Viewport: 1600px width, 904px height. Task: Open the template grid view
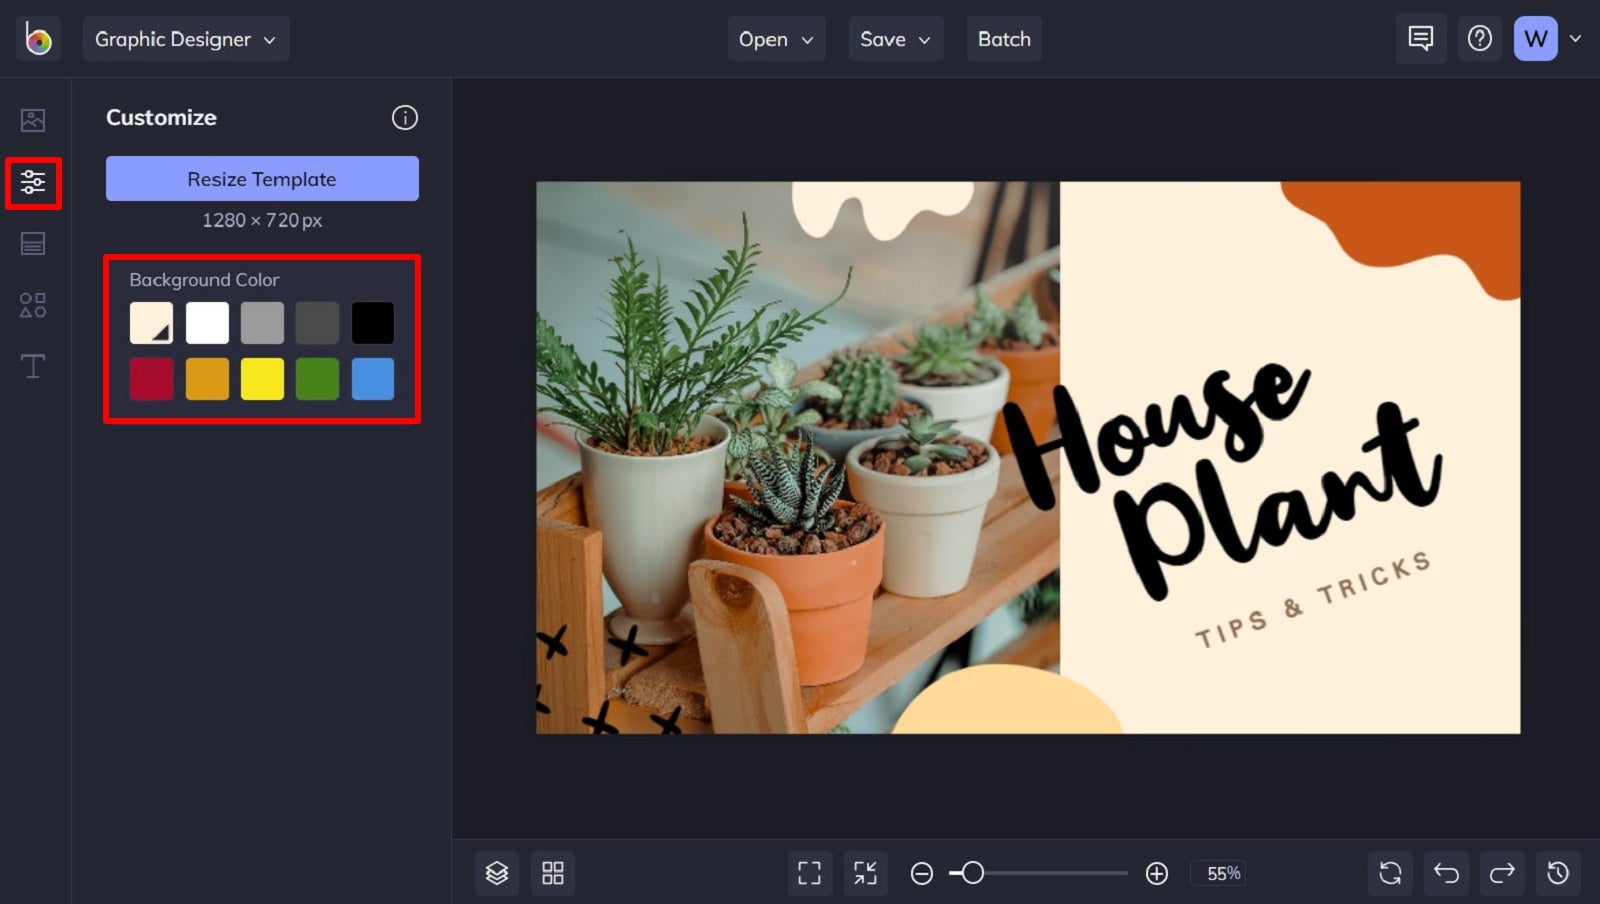point(553,872)
